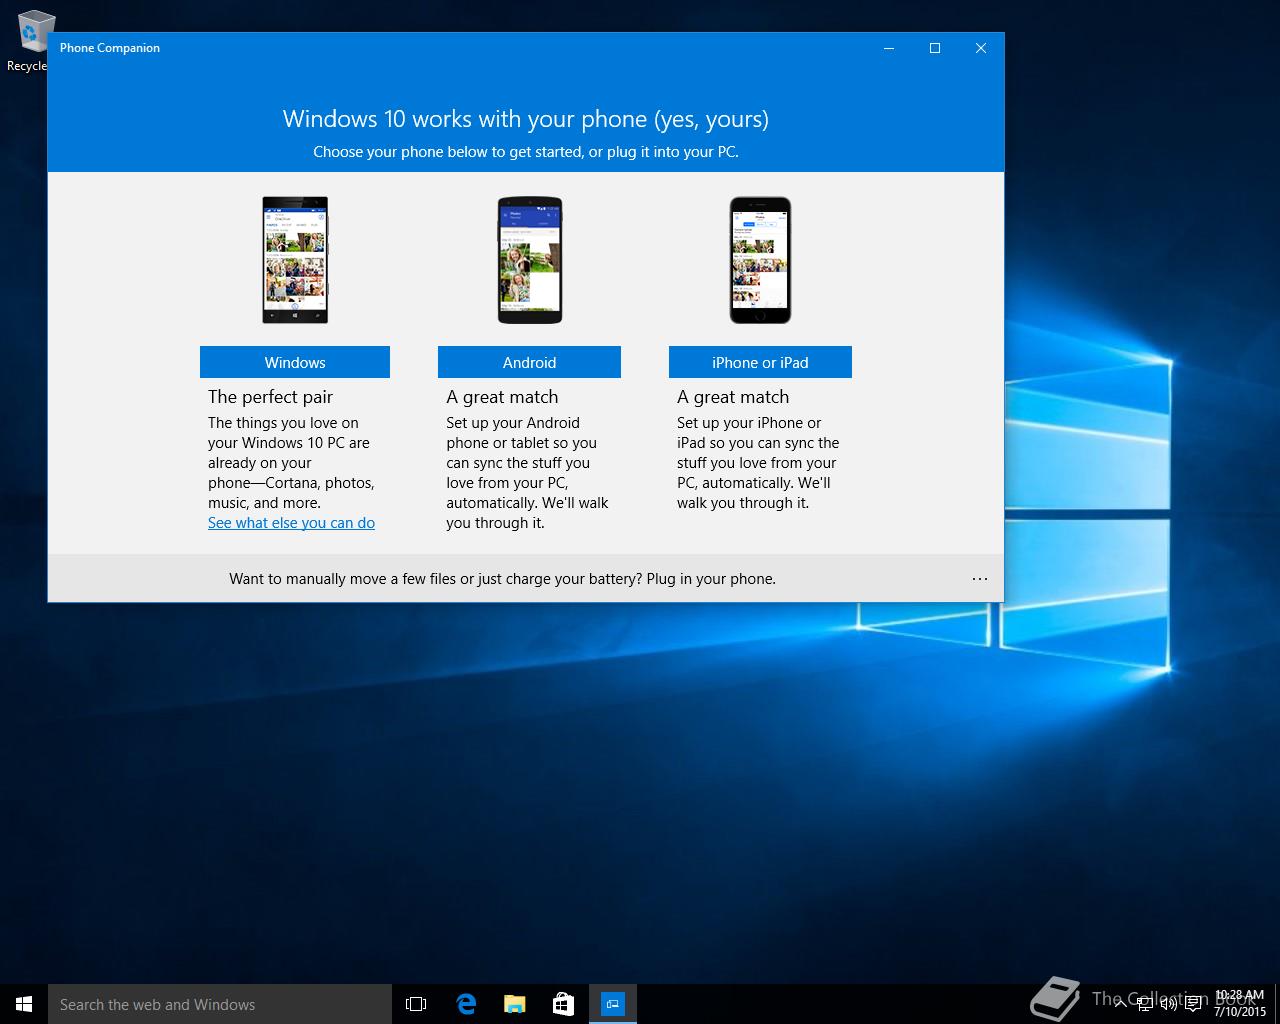Select the iPhone picture
1280x1024 pixels.
pos(760,260)
